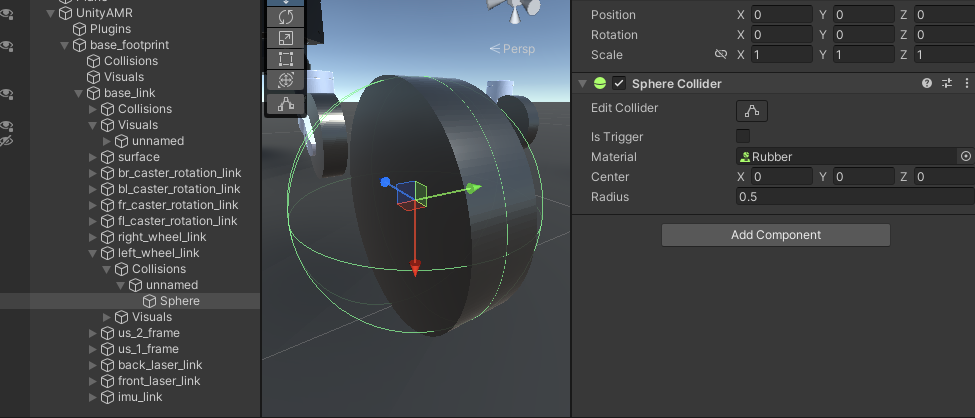Select the Scale tool in scene toolbar
The image size is (975, 418).
pyautogui.click(x=285, y=37)
